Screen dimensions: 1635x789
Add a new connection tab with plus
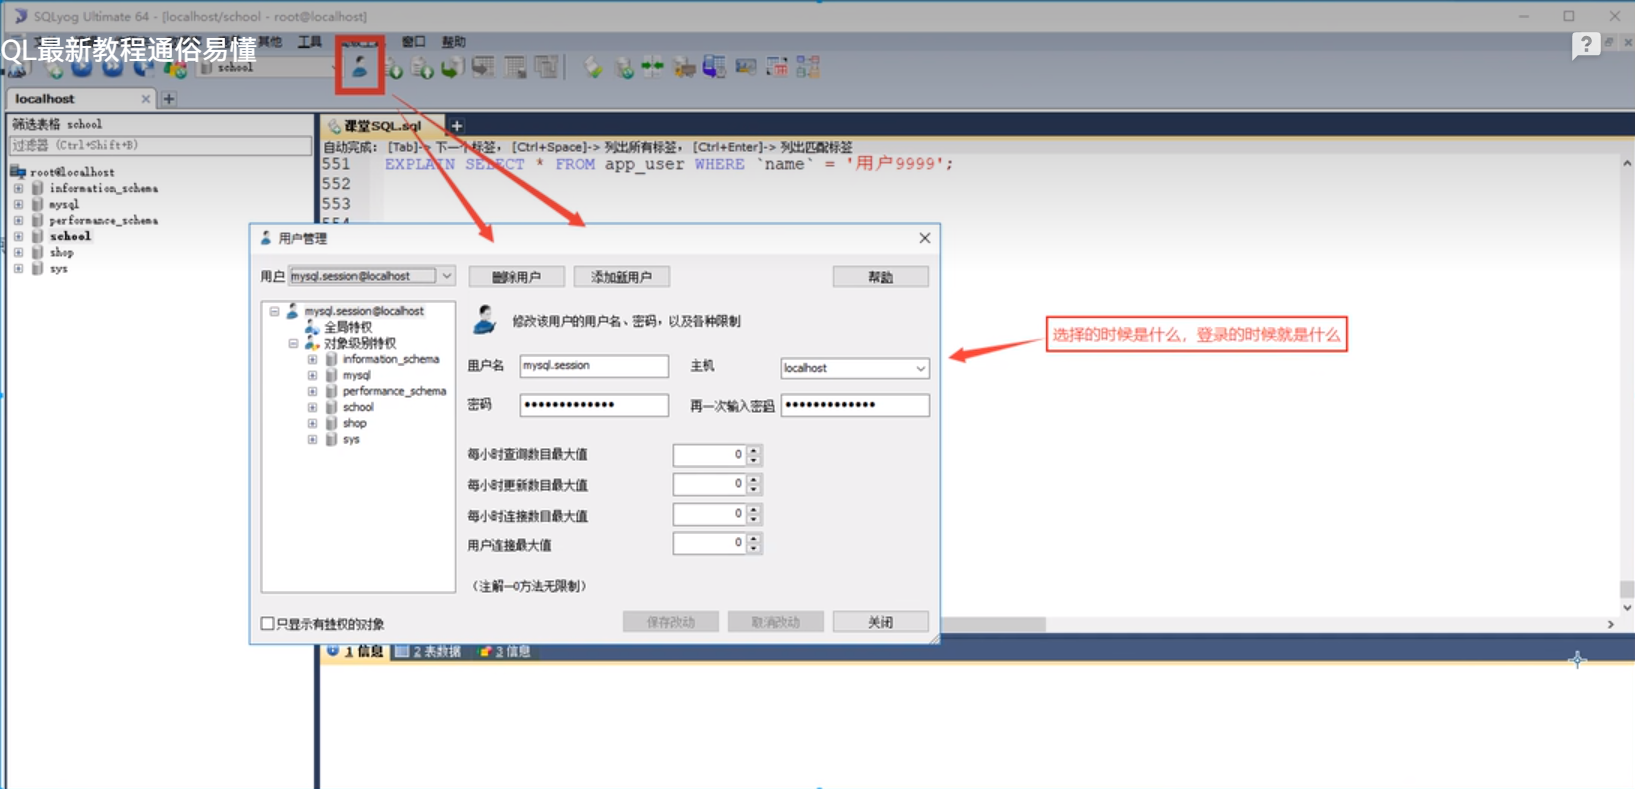click(169, 99)
